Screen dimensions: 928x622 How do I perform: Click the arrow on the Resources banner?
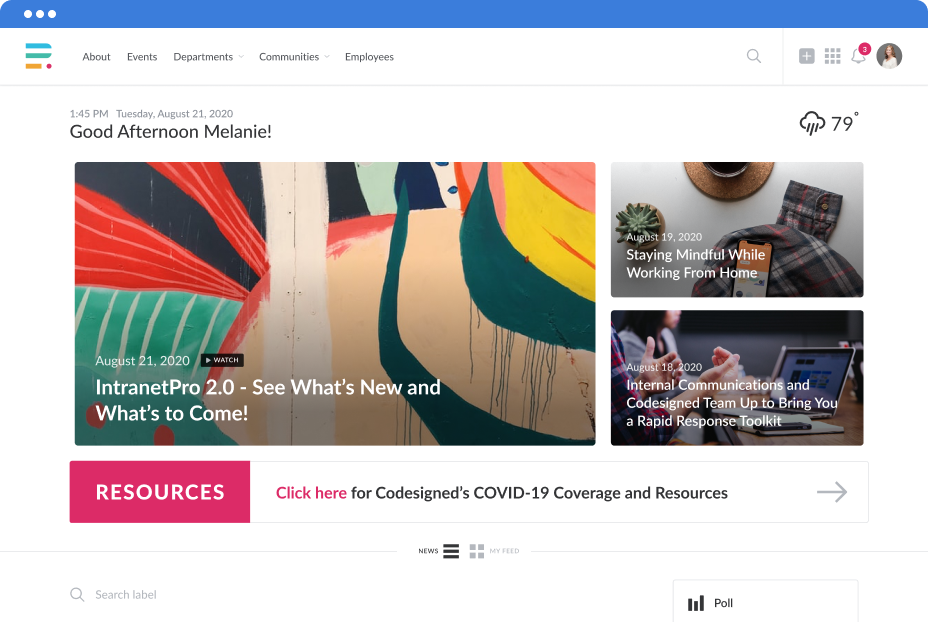(832, 492)
